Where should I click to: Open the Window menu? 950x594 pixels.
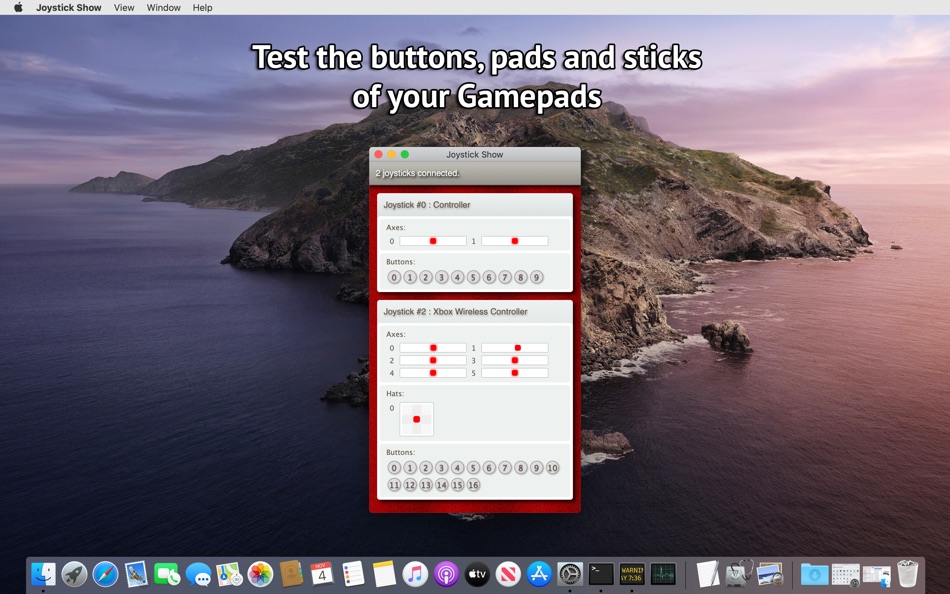(x=164, y=7)
